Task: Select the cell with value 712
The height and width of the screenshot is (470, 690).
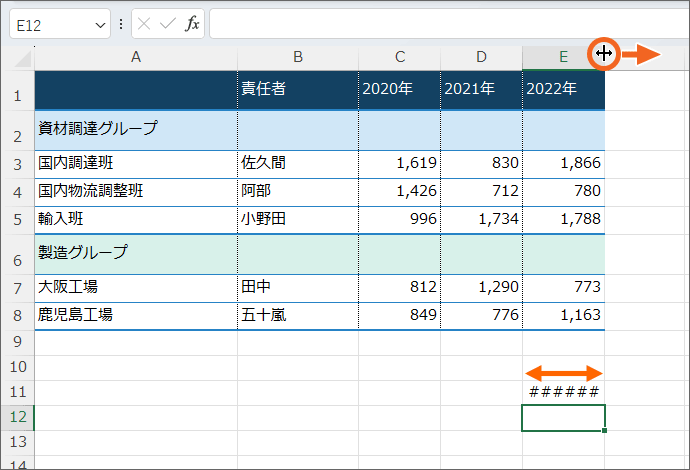Action: [481, 192]
